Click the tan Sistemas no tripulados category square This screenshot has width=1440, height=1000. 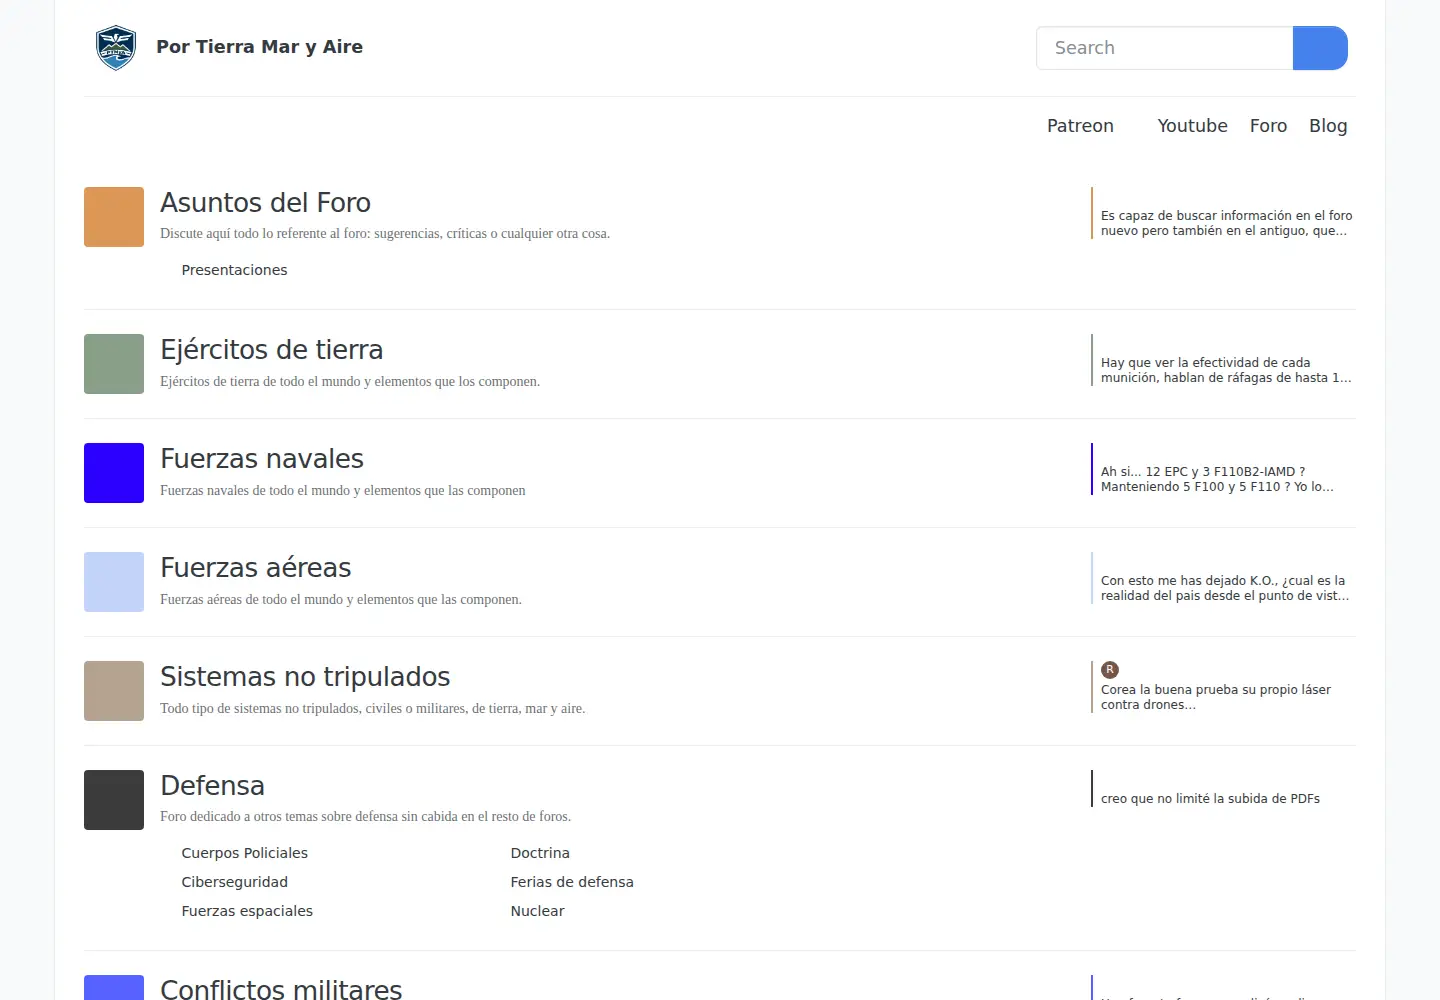click(x=114, y=691)
